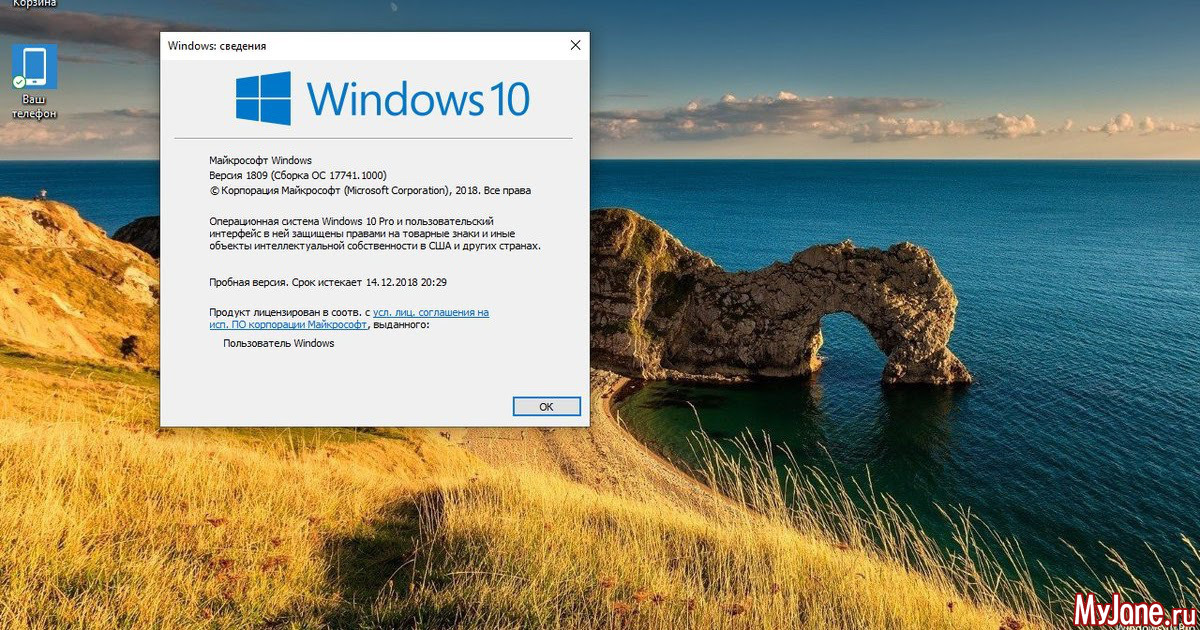Click the Ваш телефон label text
The width and height of the screenshot is (1200, 630).
pyautogui.click(x=34, y=107)
